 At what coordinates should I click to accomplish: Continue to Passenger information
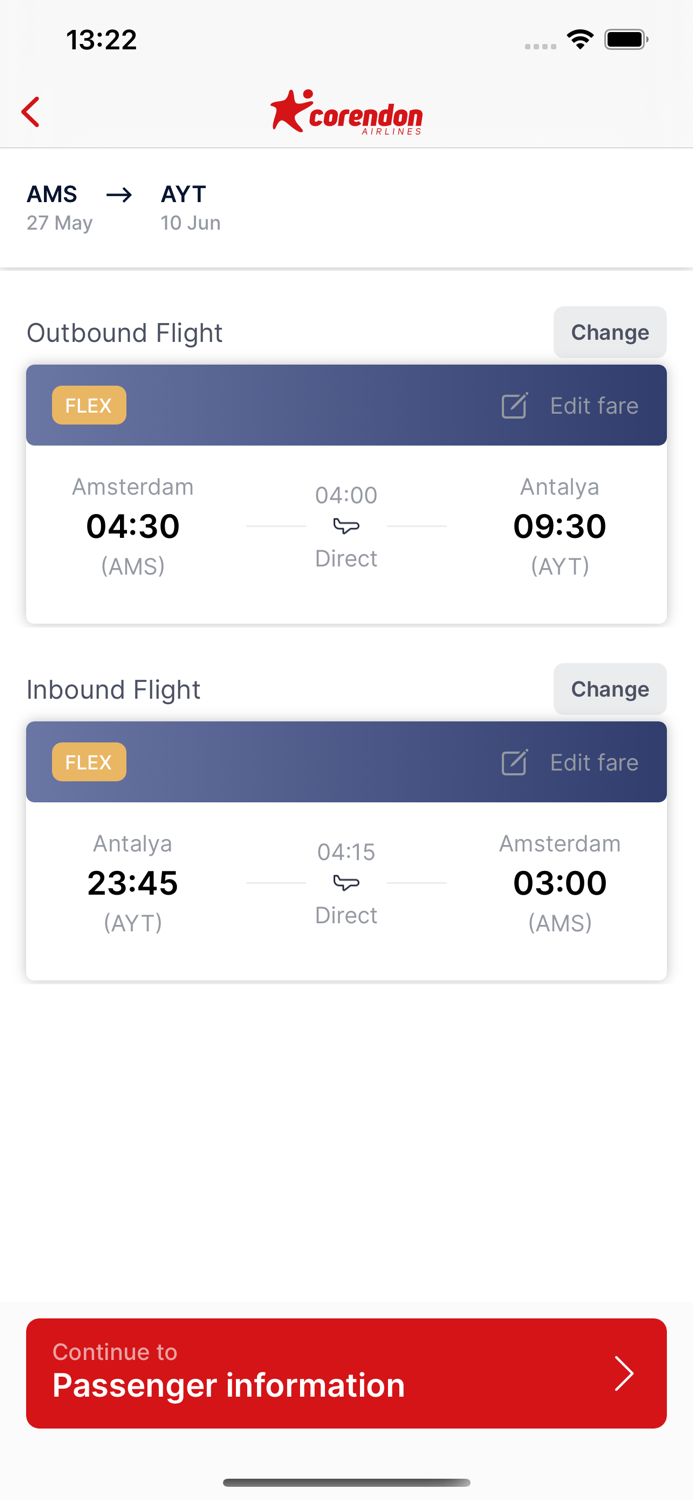pos(346,1373)
